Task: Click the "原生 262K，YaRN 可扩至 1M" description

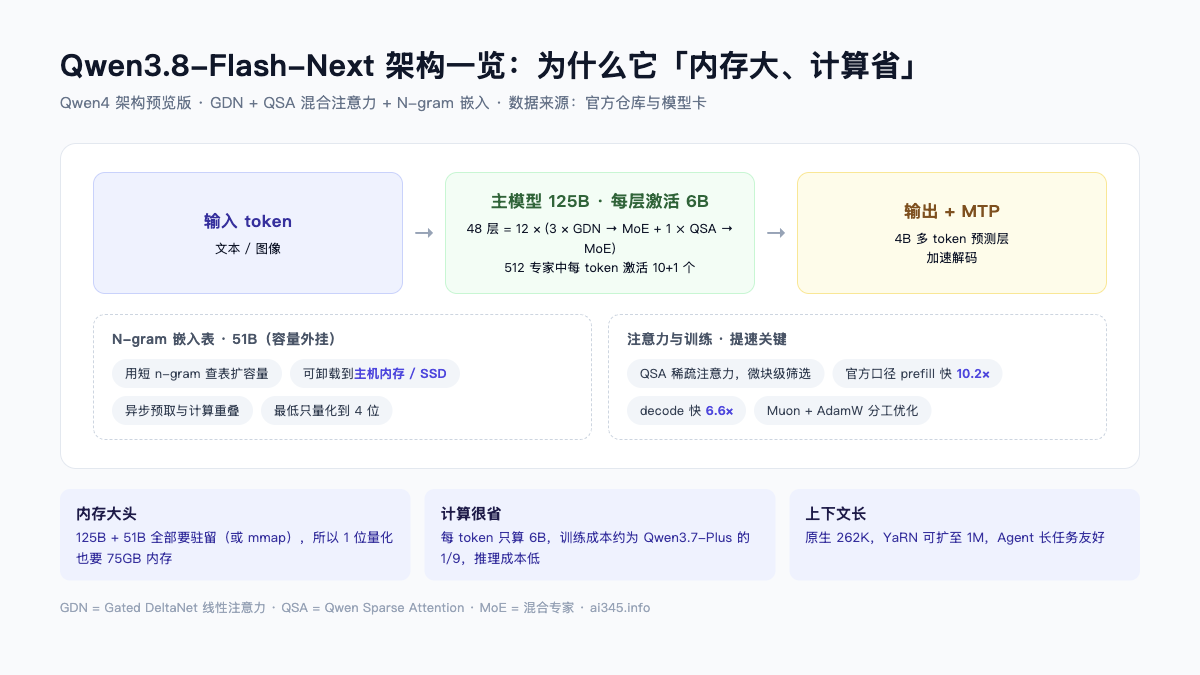Action: coord(955,538)
